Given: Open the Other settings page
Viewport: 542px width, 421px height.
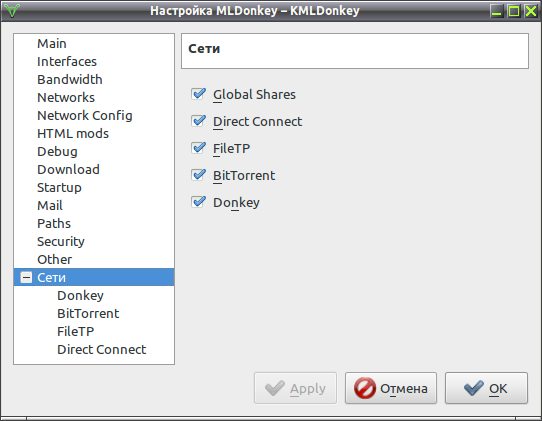Looking at the screenshot, I should tap(55, 259).
